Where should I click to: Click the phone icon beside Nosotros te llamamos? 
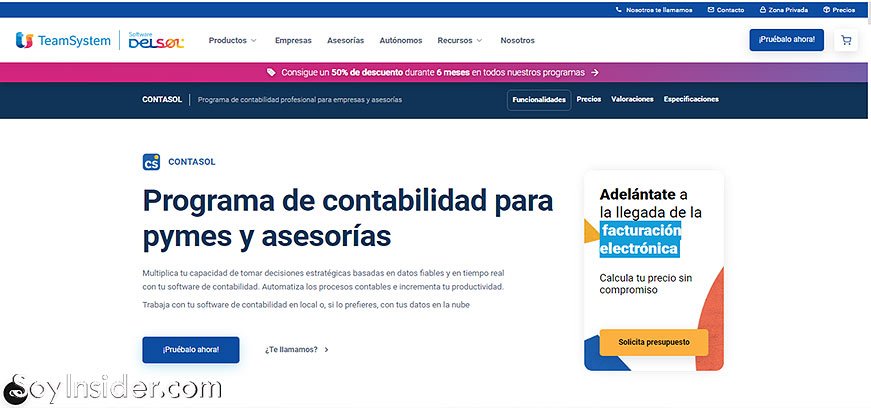[x=619, y=10]
